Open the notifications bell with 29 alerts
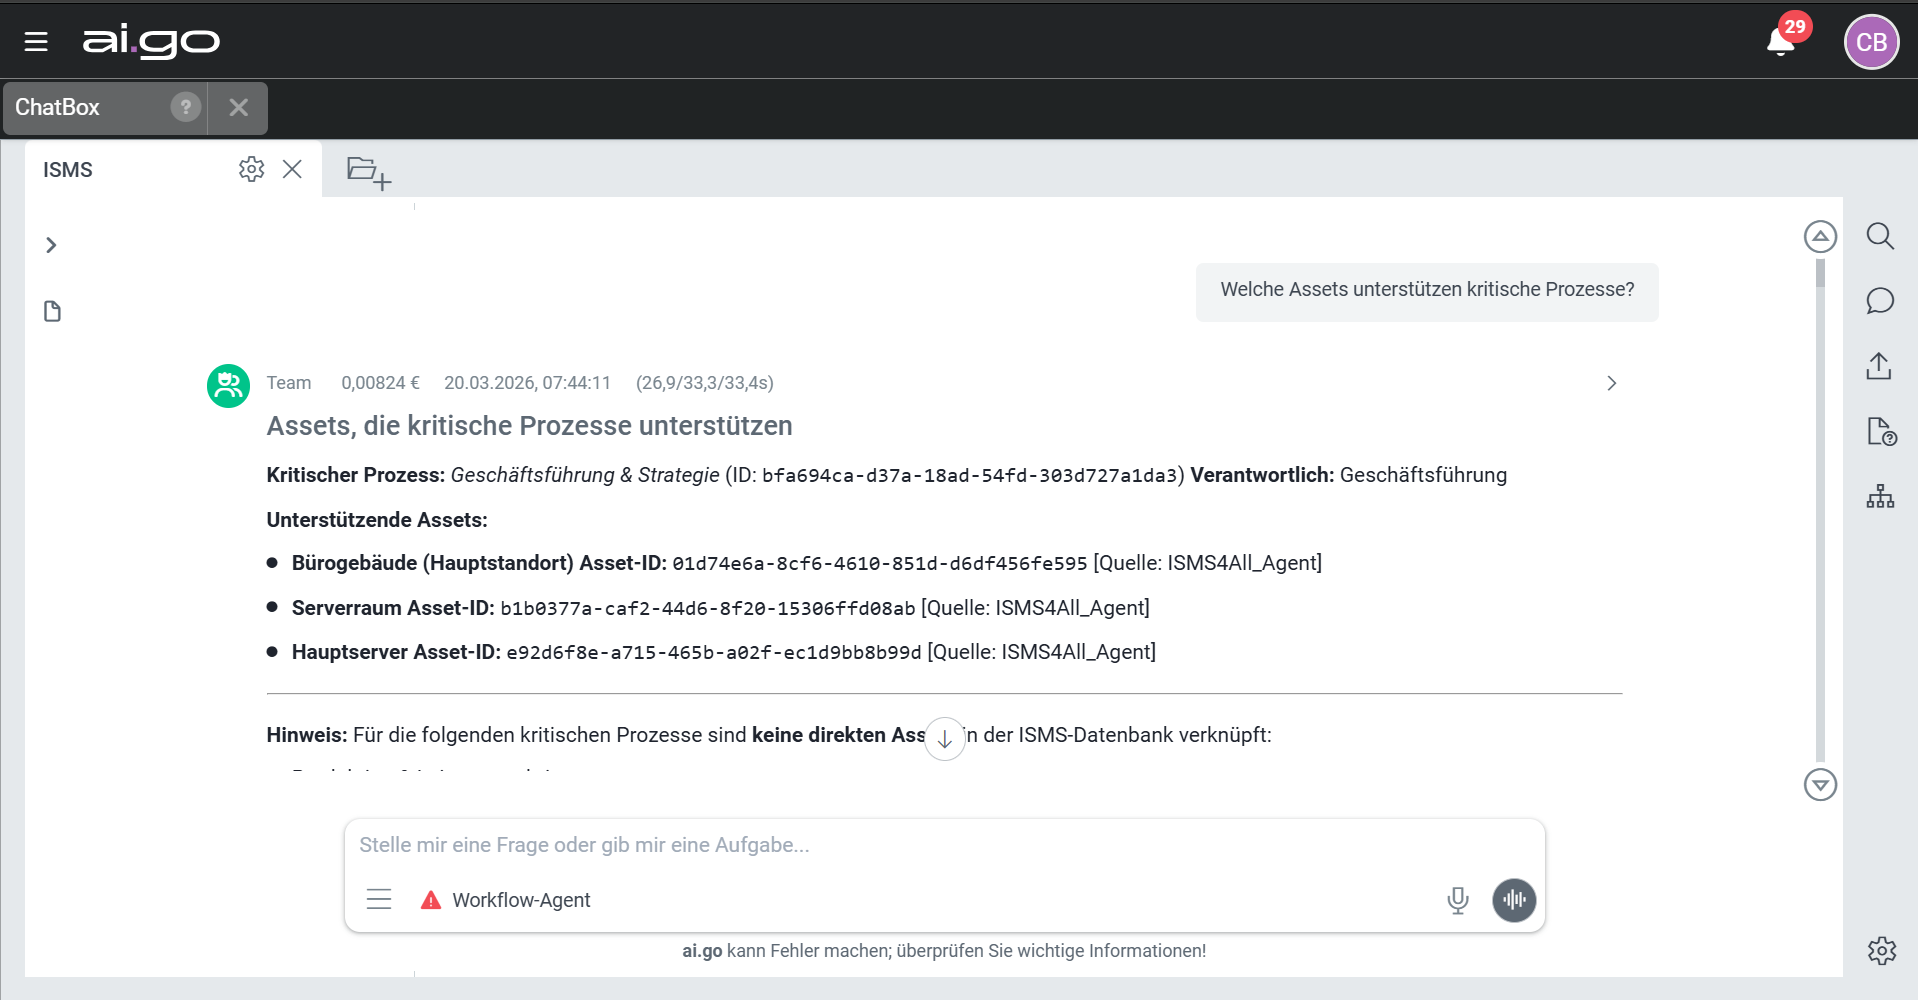This screenshot has height=1000, width=1918. point(1781,42)
